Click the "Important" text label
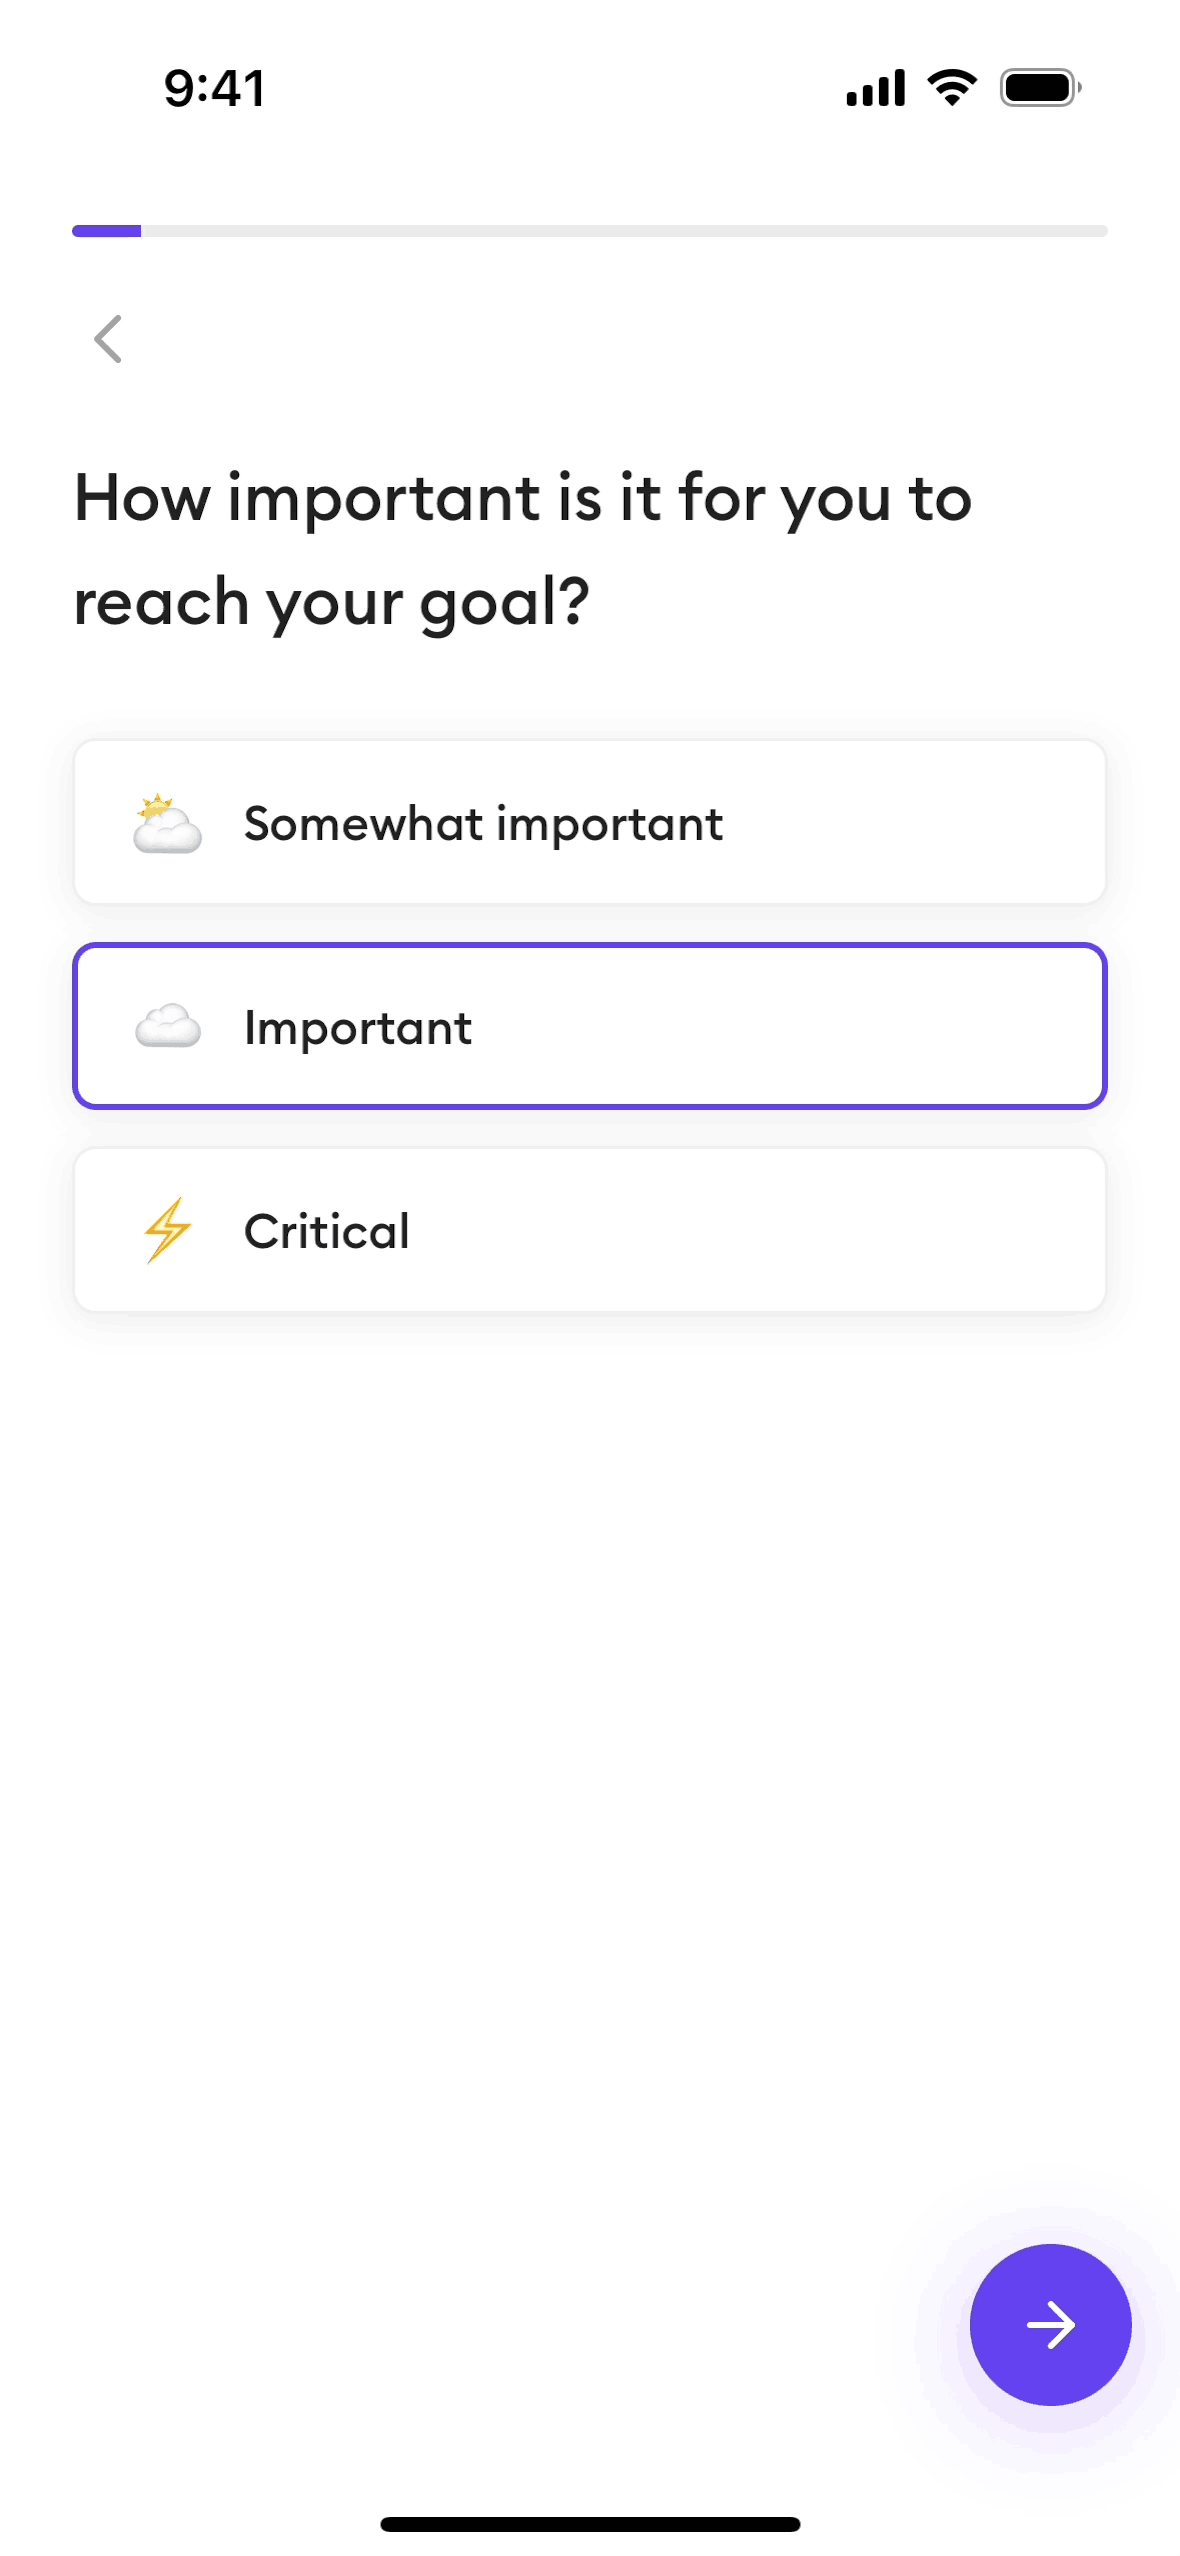1180x2556 pixels. tap(358, 1028)
